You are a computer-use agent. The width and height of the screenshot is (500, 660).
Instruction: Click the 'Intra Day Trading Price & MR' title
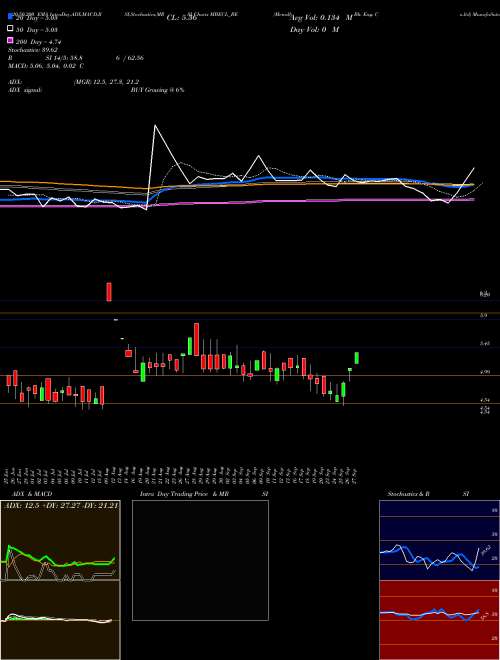click(x=184, y=494)
